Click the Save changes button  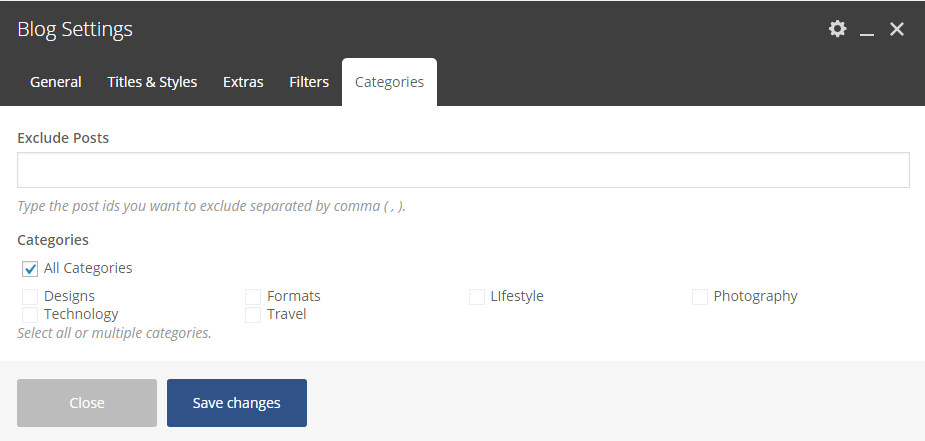(x=237, y=403)
